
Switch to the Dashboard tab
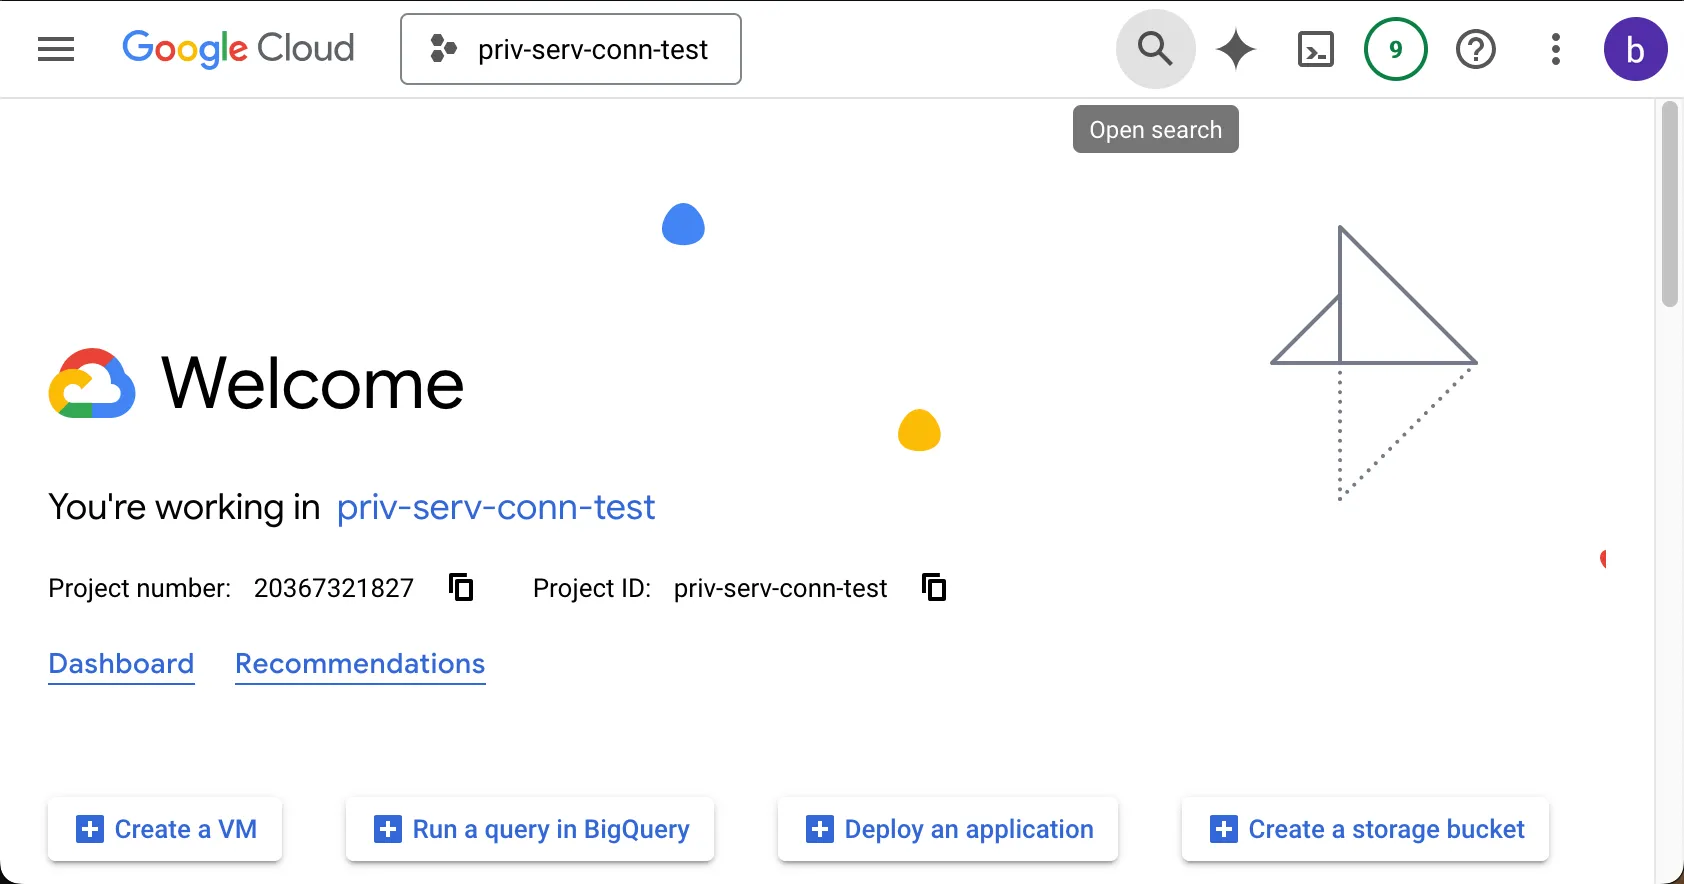pyautogui.click(x=120, y=664)
